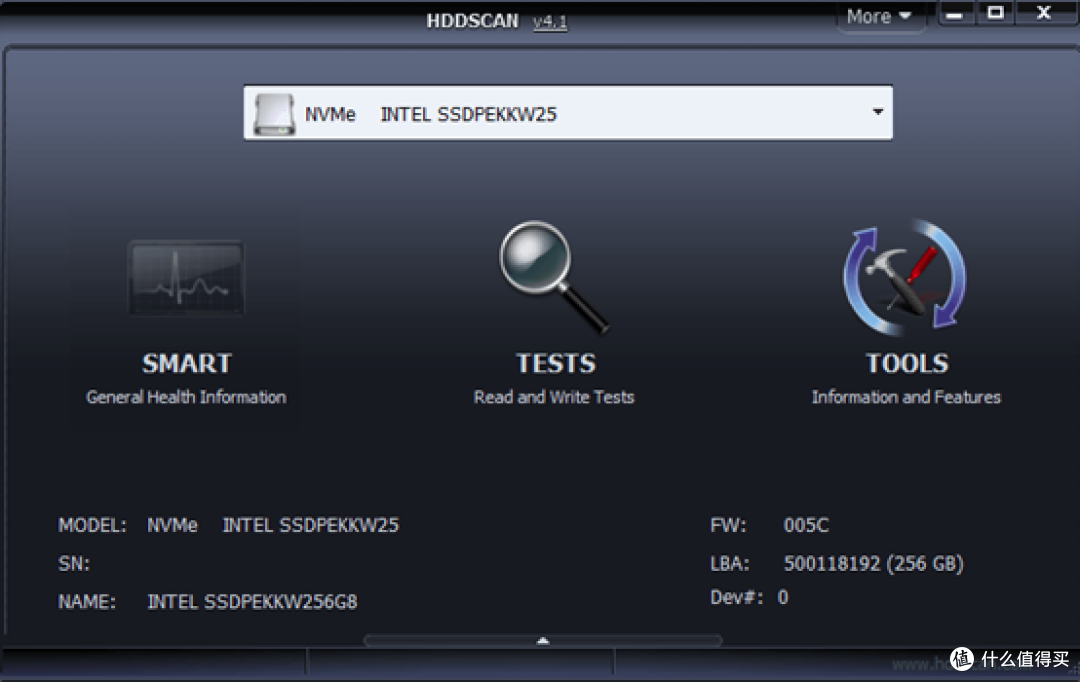Screen dimensions: 1080x682
Task: Click General Health Information text
Action: click(x=186, y=397)
